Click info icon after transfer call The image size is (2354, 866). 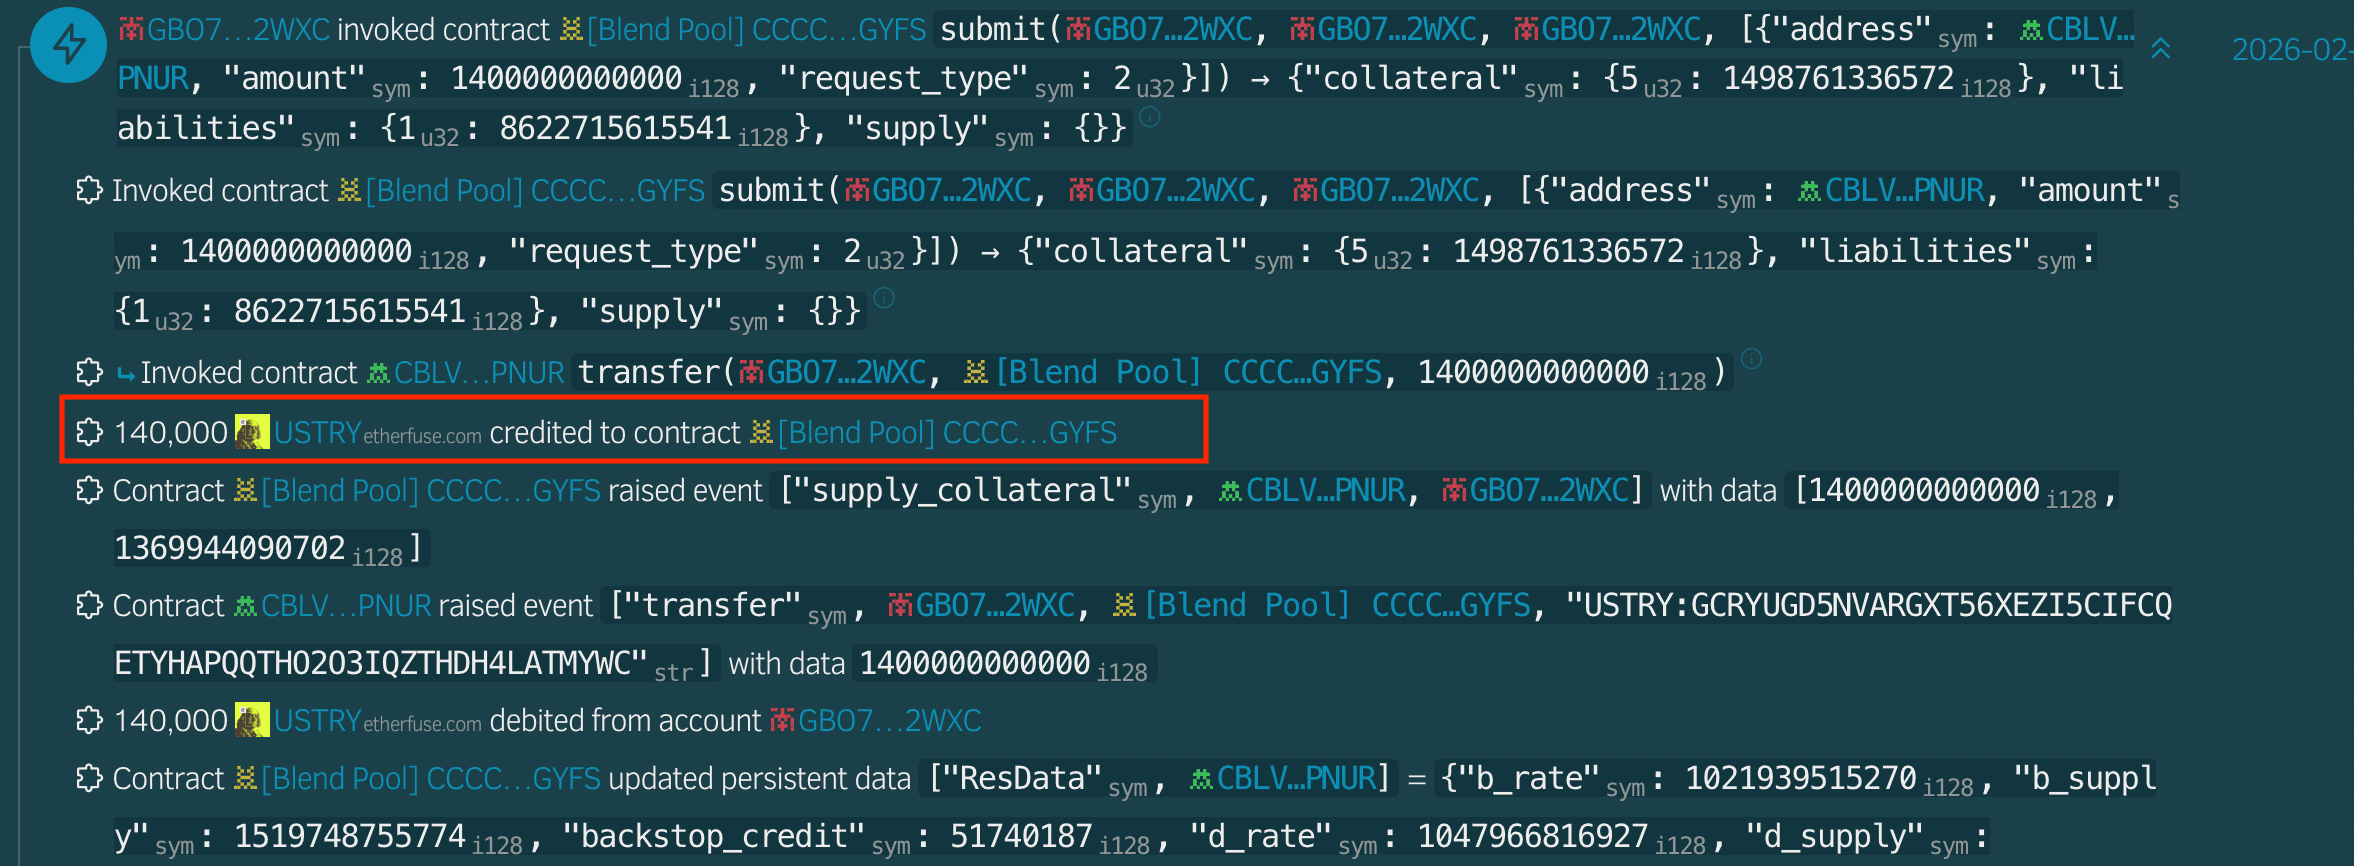pos(1751,359)
